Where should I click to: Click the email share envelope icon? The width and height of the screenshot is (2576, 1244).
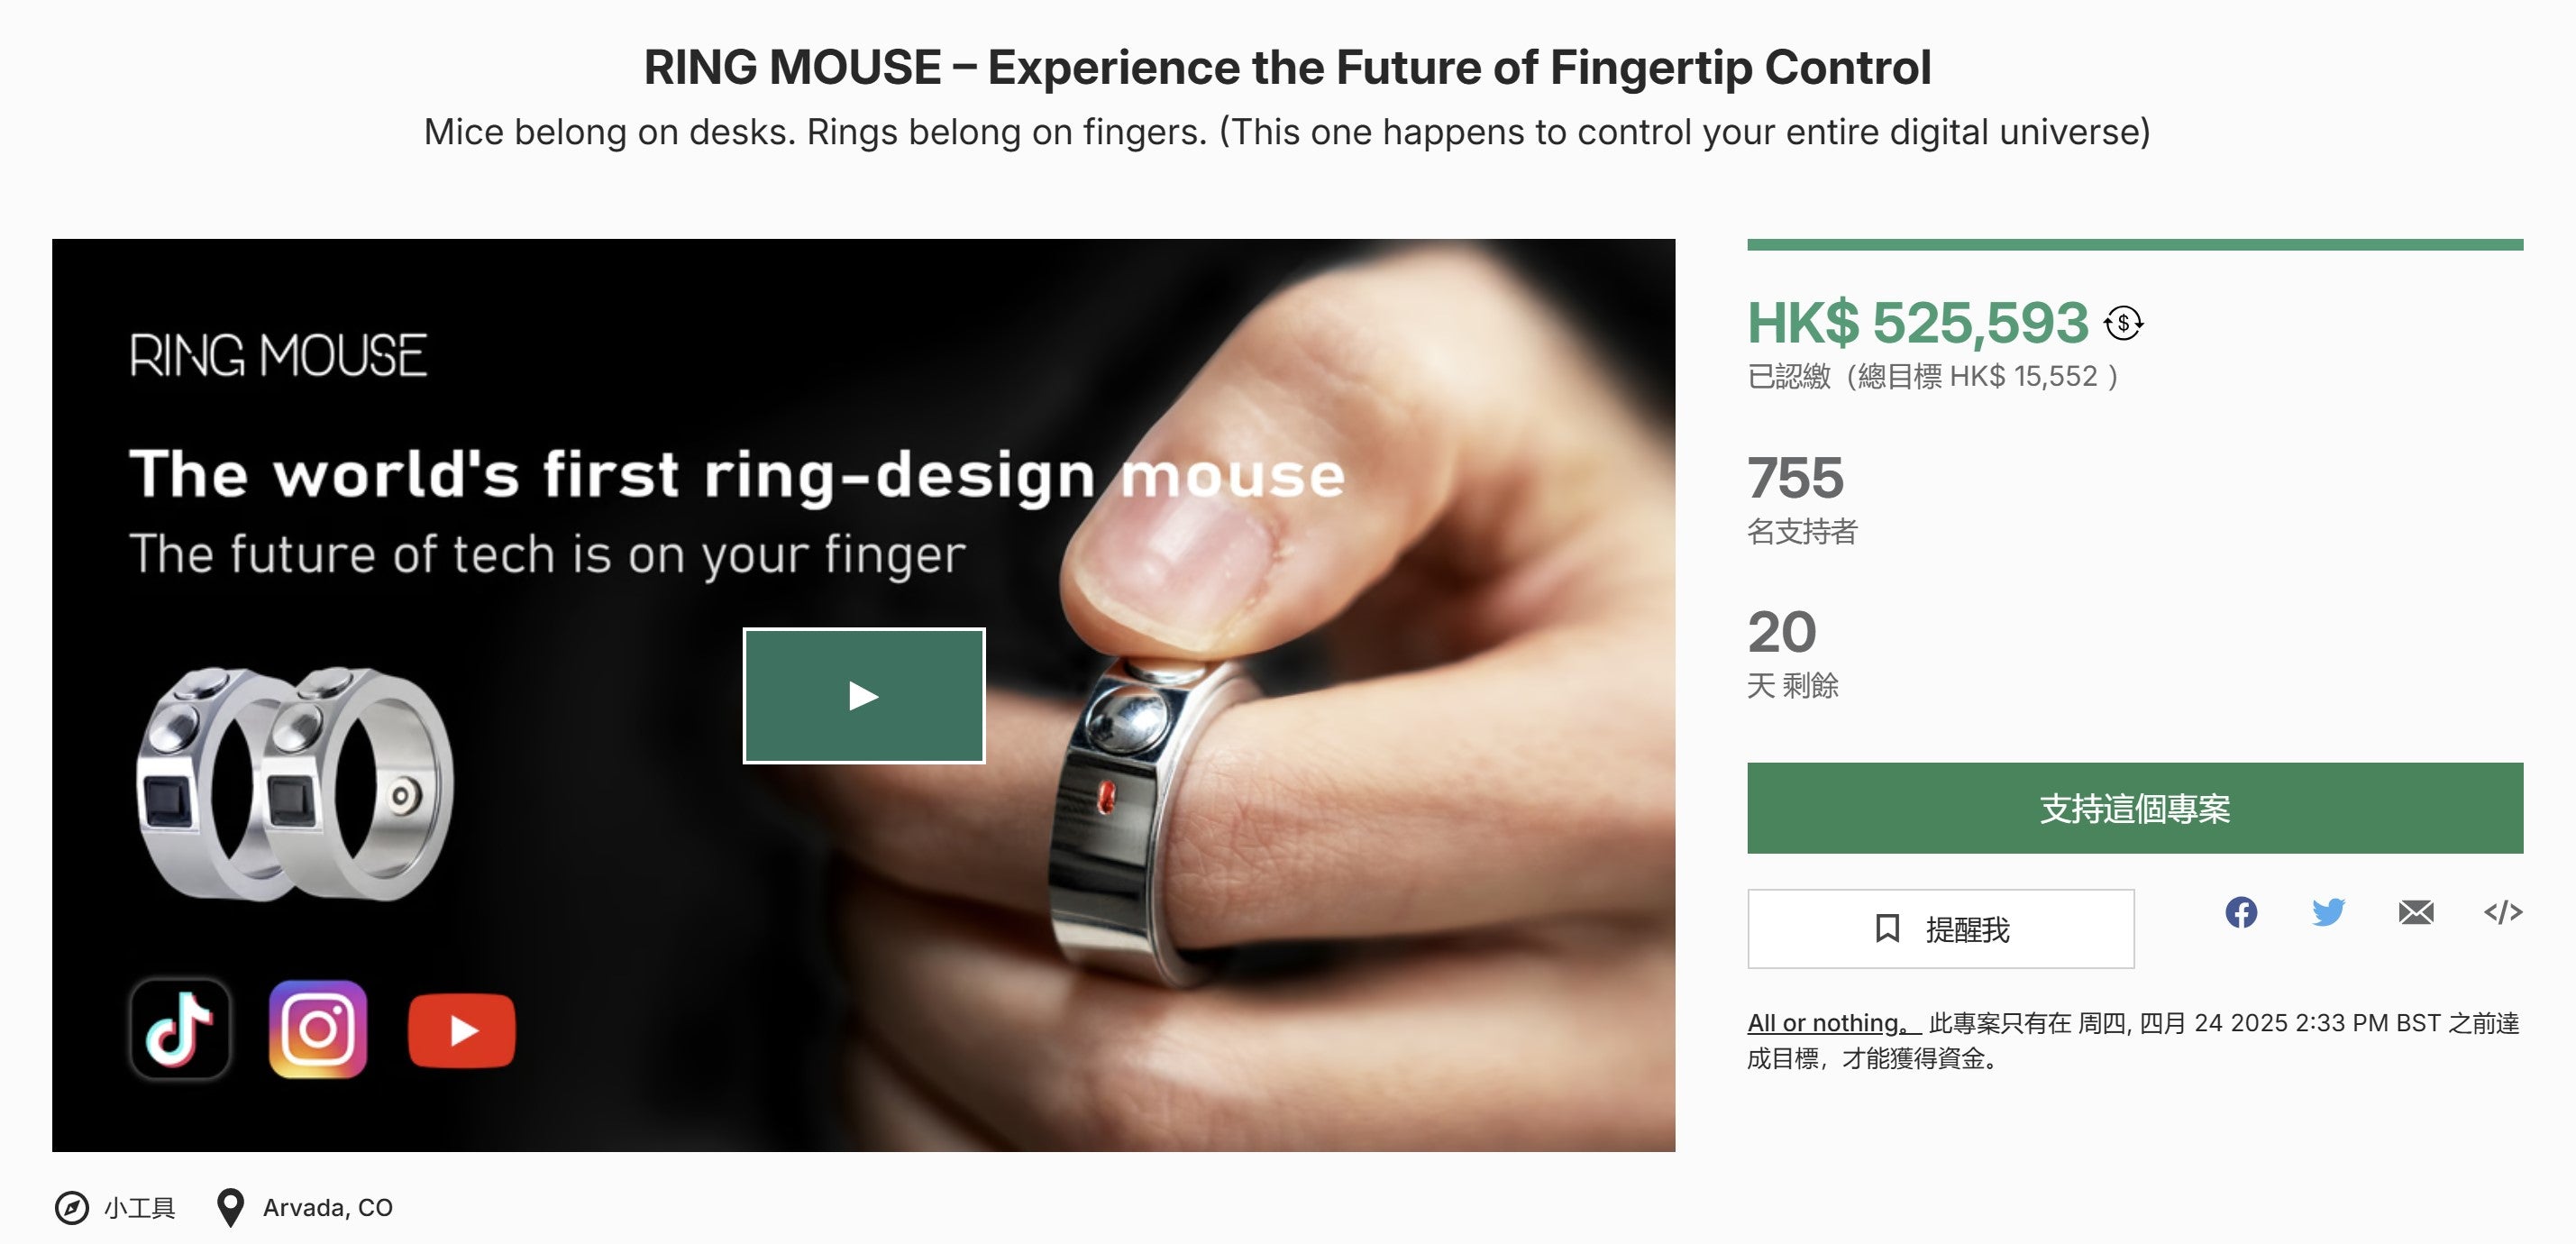pyautogui.click(x=2416, y=912)
